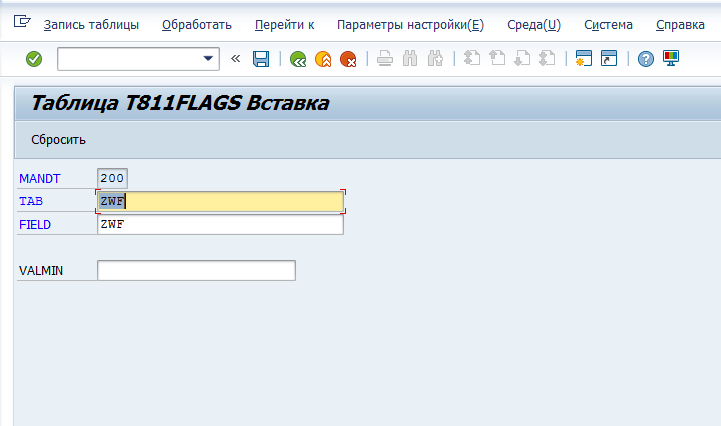
Task: Open the Справка menu
Action: click(x=680, y=25)
